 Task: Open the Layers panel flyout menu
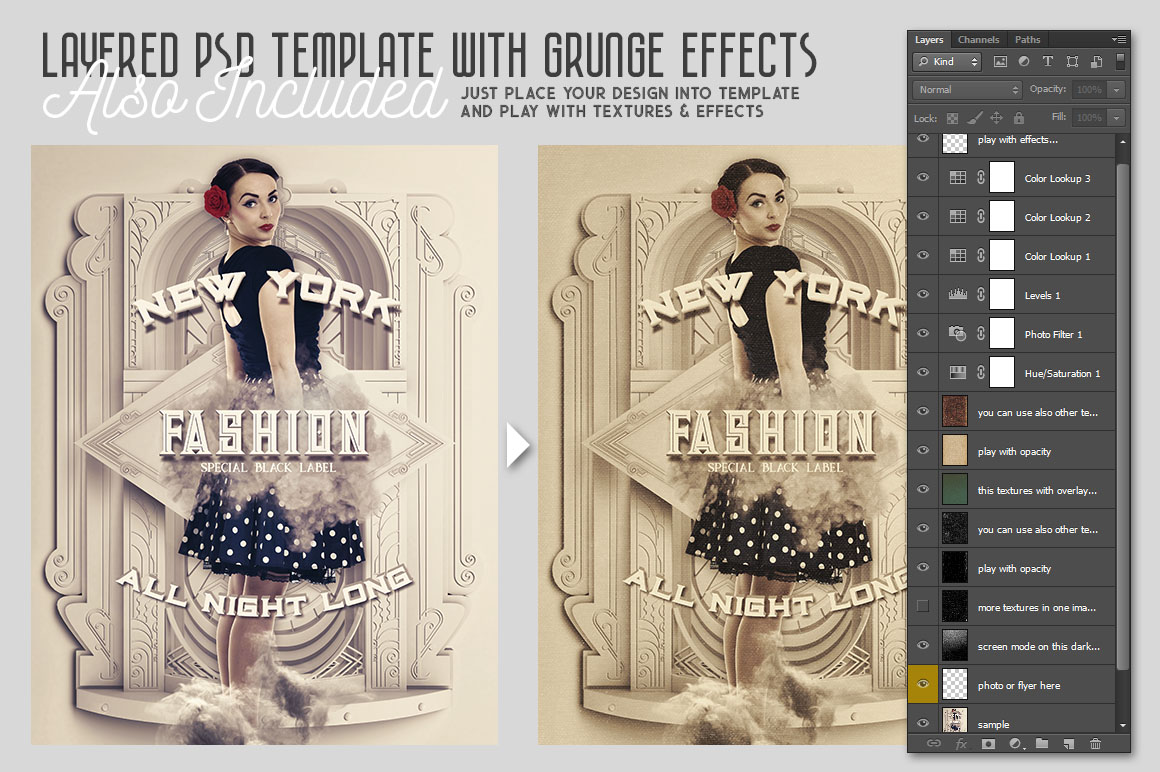tap(1119, 39)
